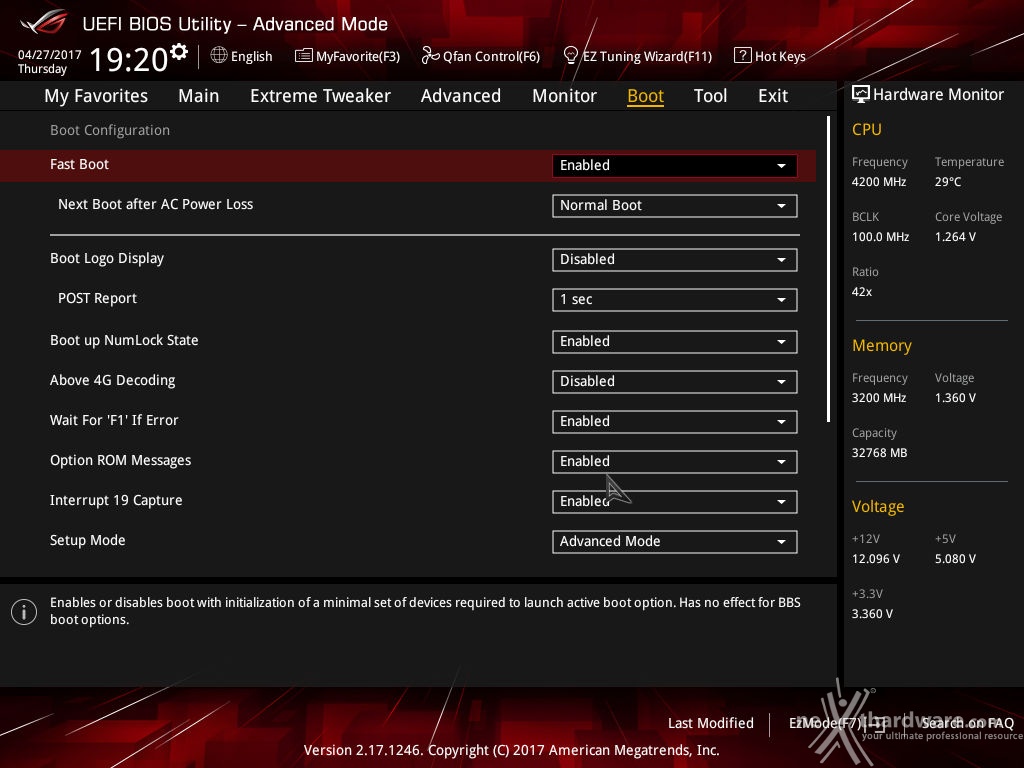Launch Qfan Control(F6) text
1024x768 pixels.
point(491,56)
